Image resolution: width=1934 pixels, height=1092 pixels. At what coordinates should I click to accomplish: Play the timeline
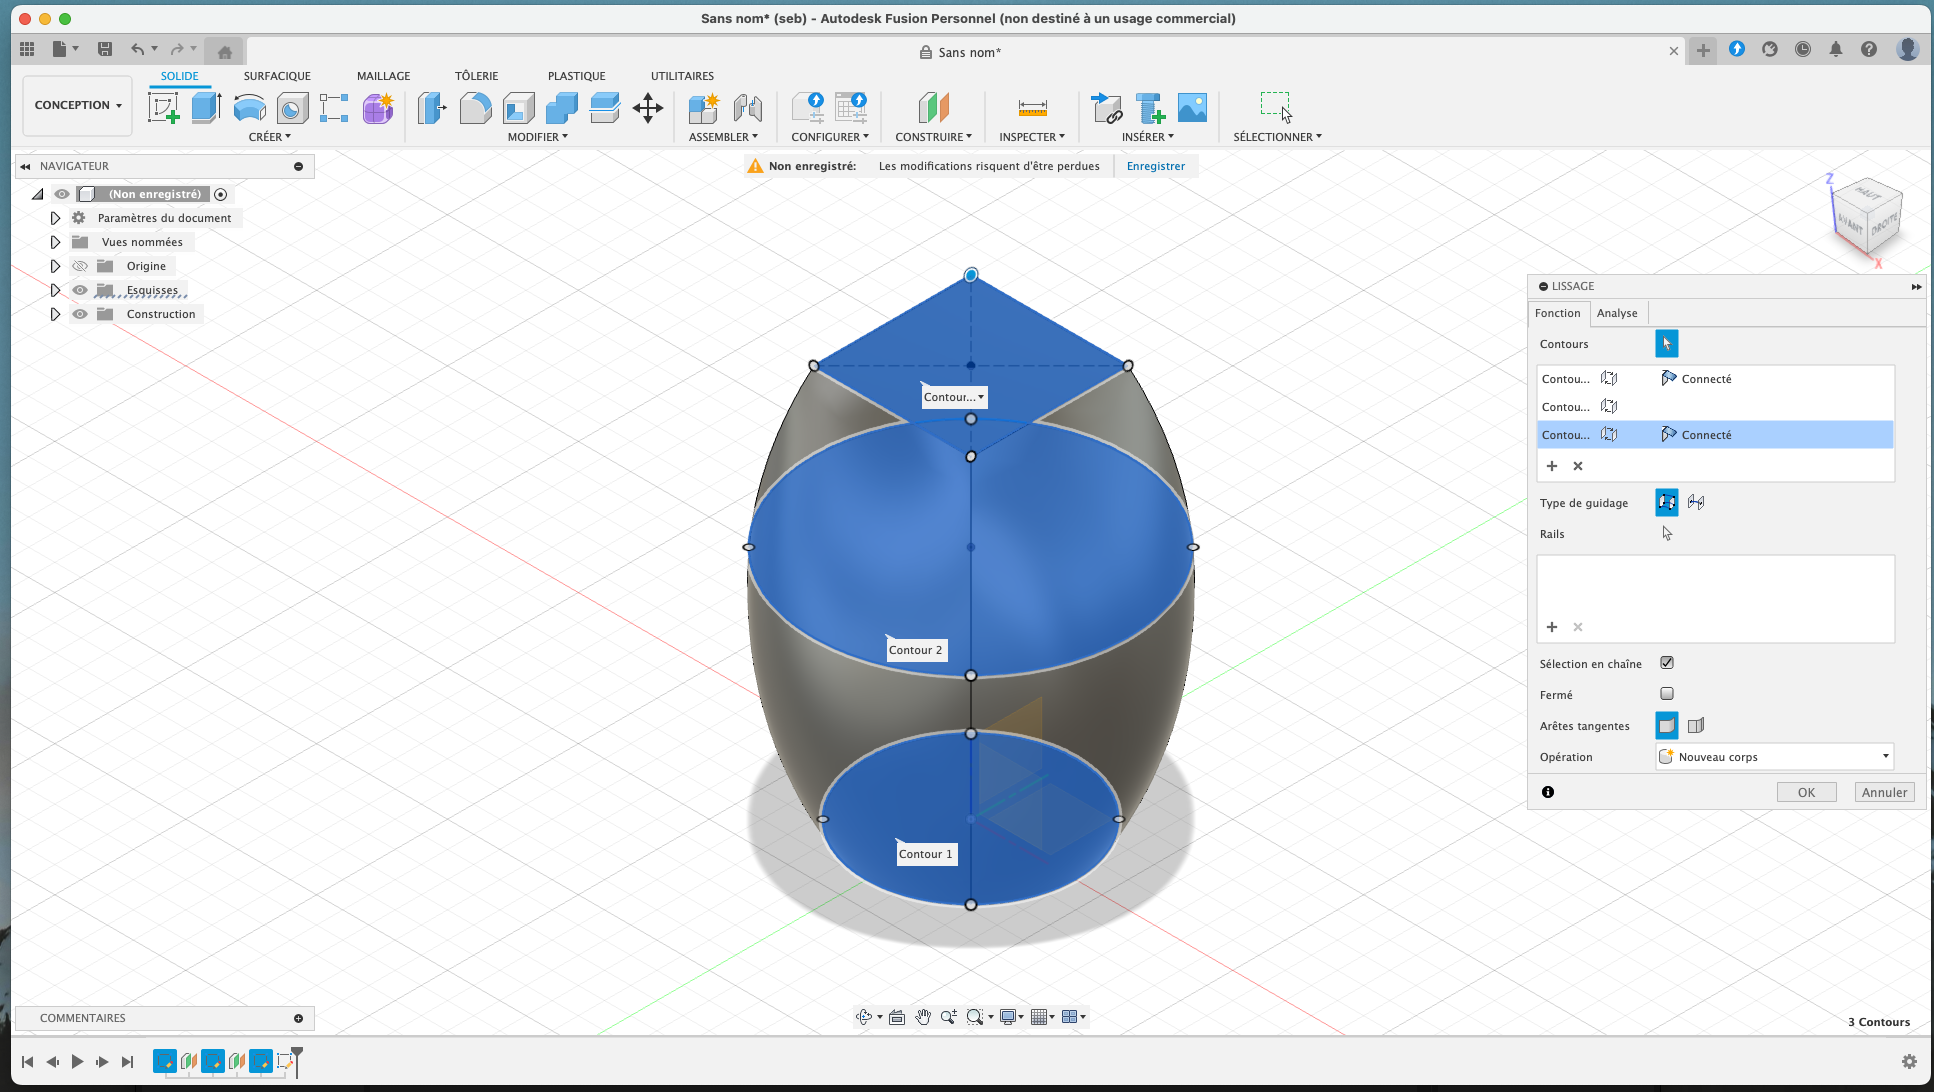77,1062
